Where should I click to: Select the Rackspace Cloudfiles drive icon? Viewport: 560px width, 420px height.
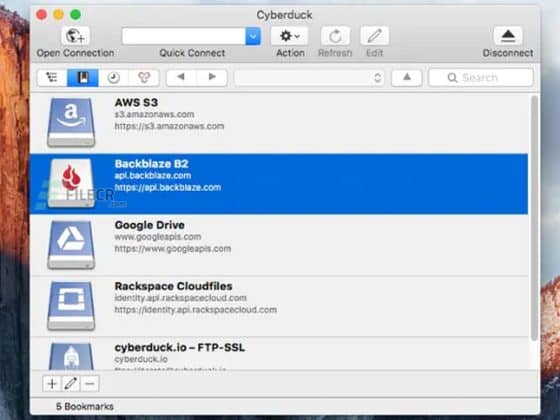click(71, 306)
